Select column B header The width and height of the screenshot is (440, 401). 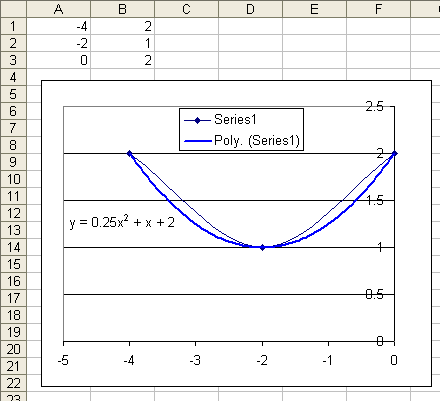click(122, 9)
